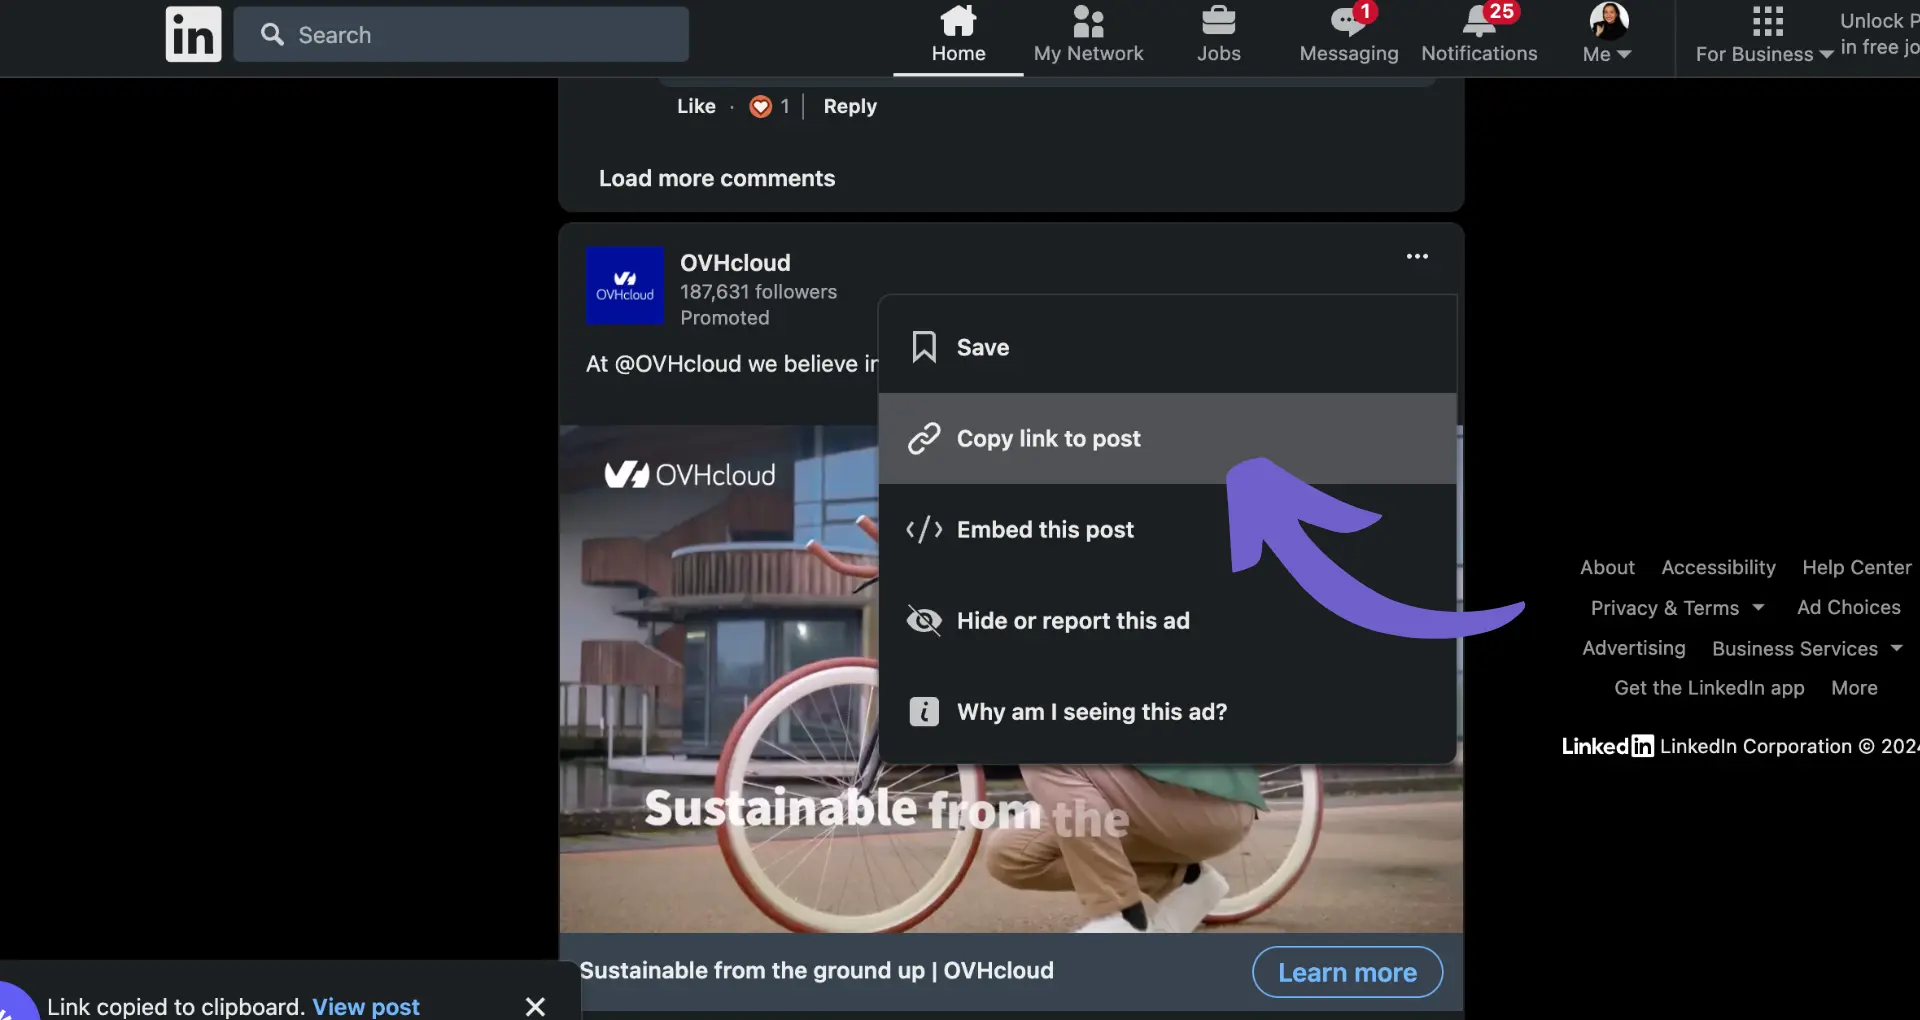Click the crossed-eye hide icon
The width and height of the screenshot is (1920, 1020).
click(924, 620)
